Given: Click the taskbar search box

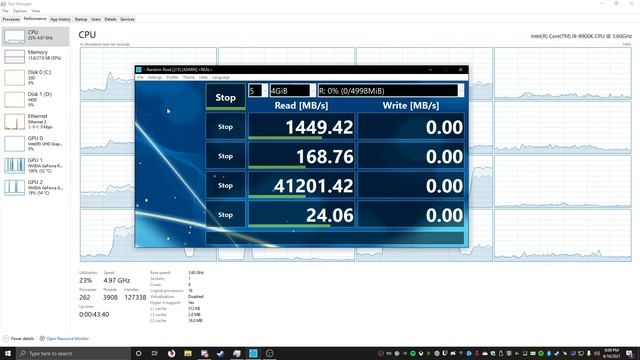Looking at the screenshot, I should click(73, 353).
